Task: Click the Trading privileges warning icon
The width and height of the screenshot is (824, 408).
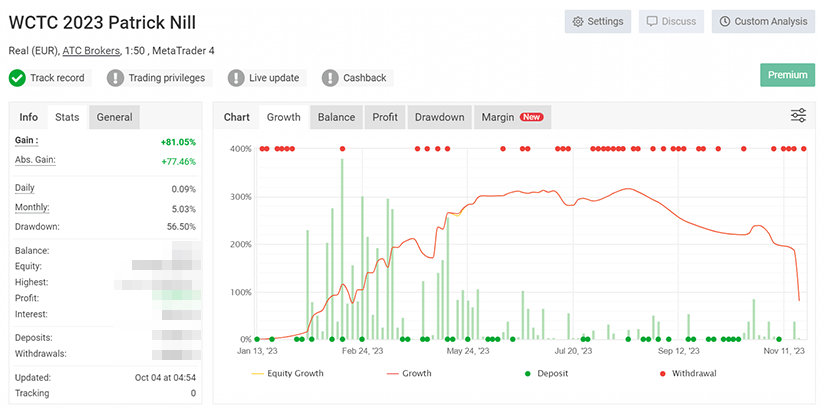Action: click(x=116, y=78)
